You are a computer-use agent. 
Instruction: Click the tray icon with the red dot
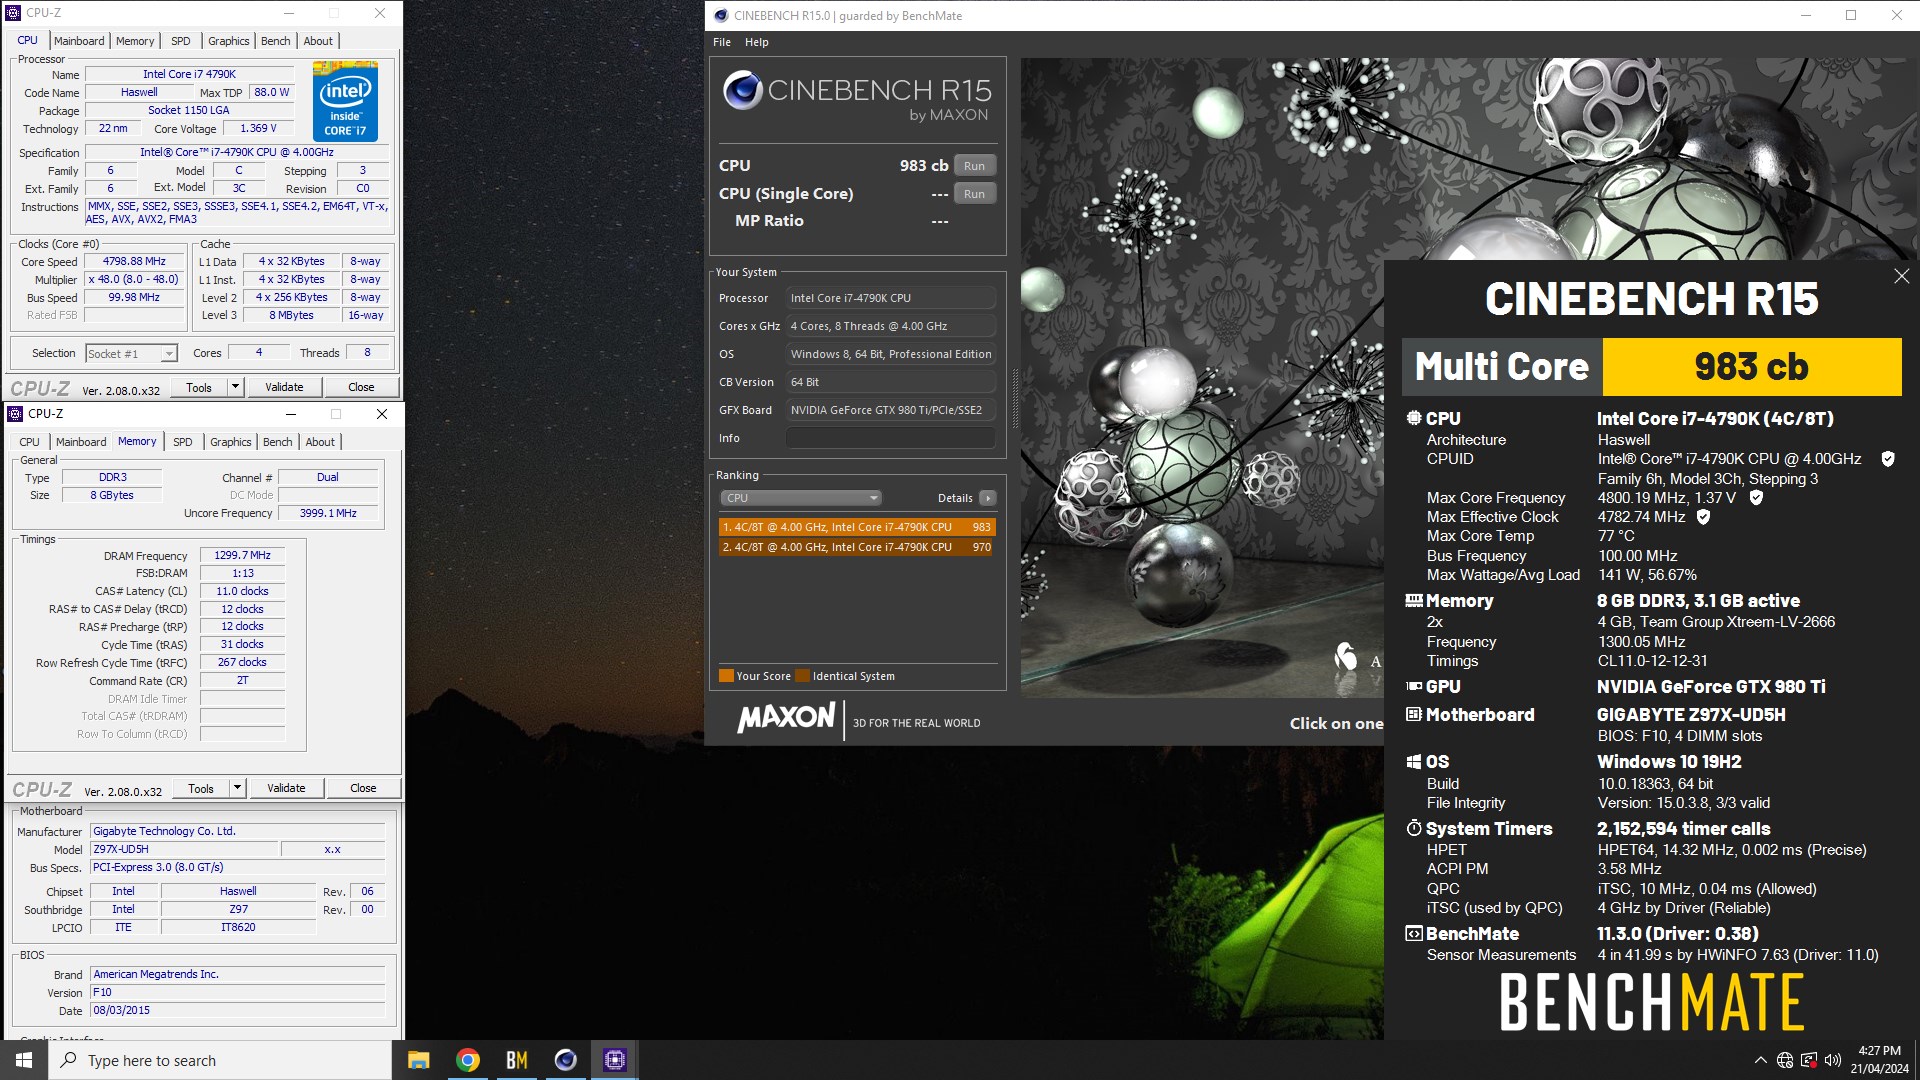coord(1809,1060)
